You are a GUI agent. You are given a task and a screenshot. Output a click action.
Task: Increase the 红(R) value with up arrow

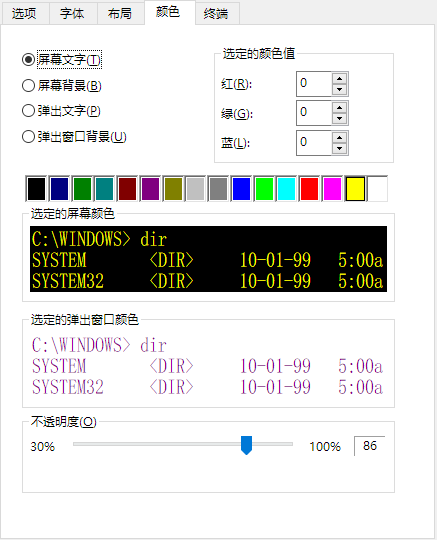[x=340, y=79]
